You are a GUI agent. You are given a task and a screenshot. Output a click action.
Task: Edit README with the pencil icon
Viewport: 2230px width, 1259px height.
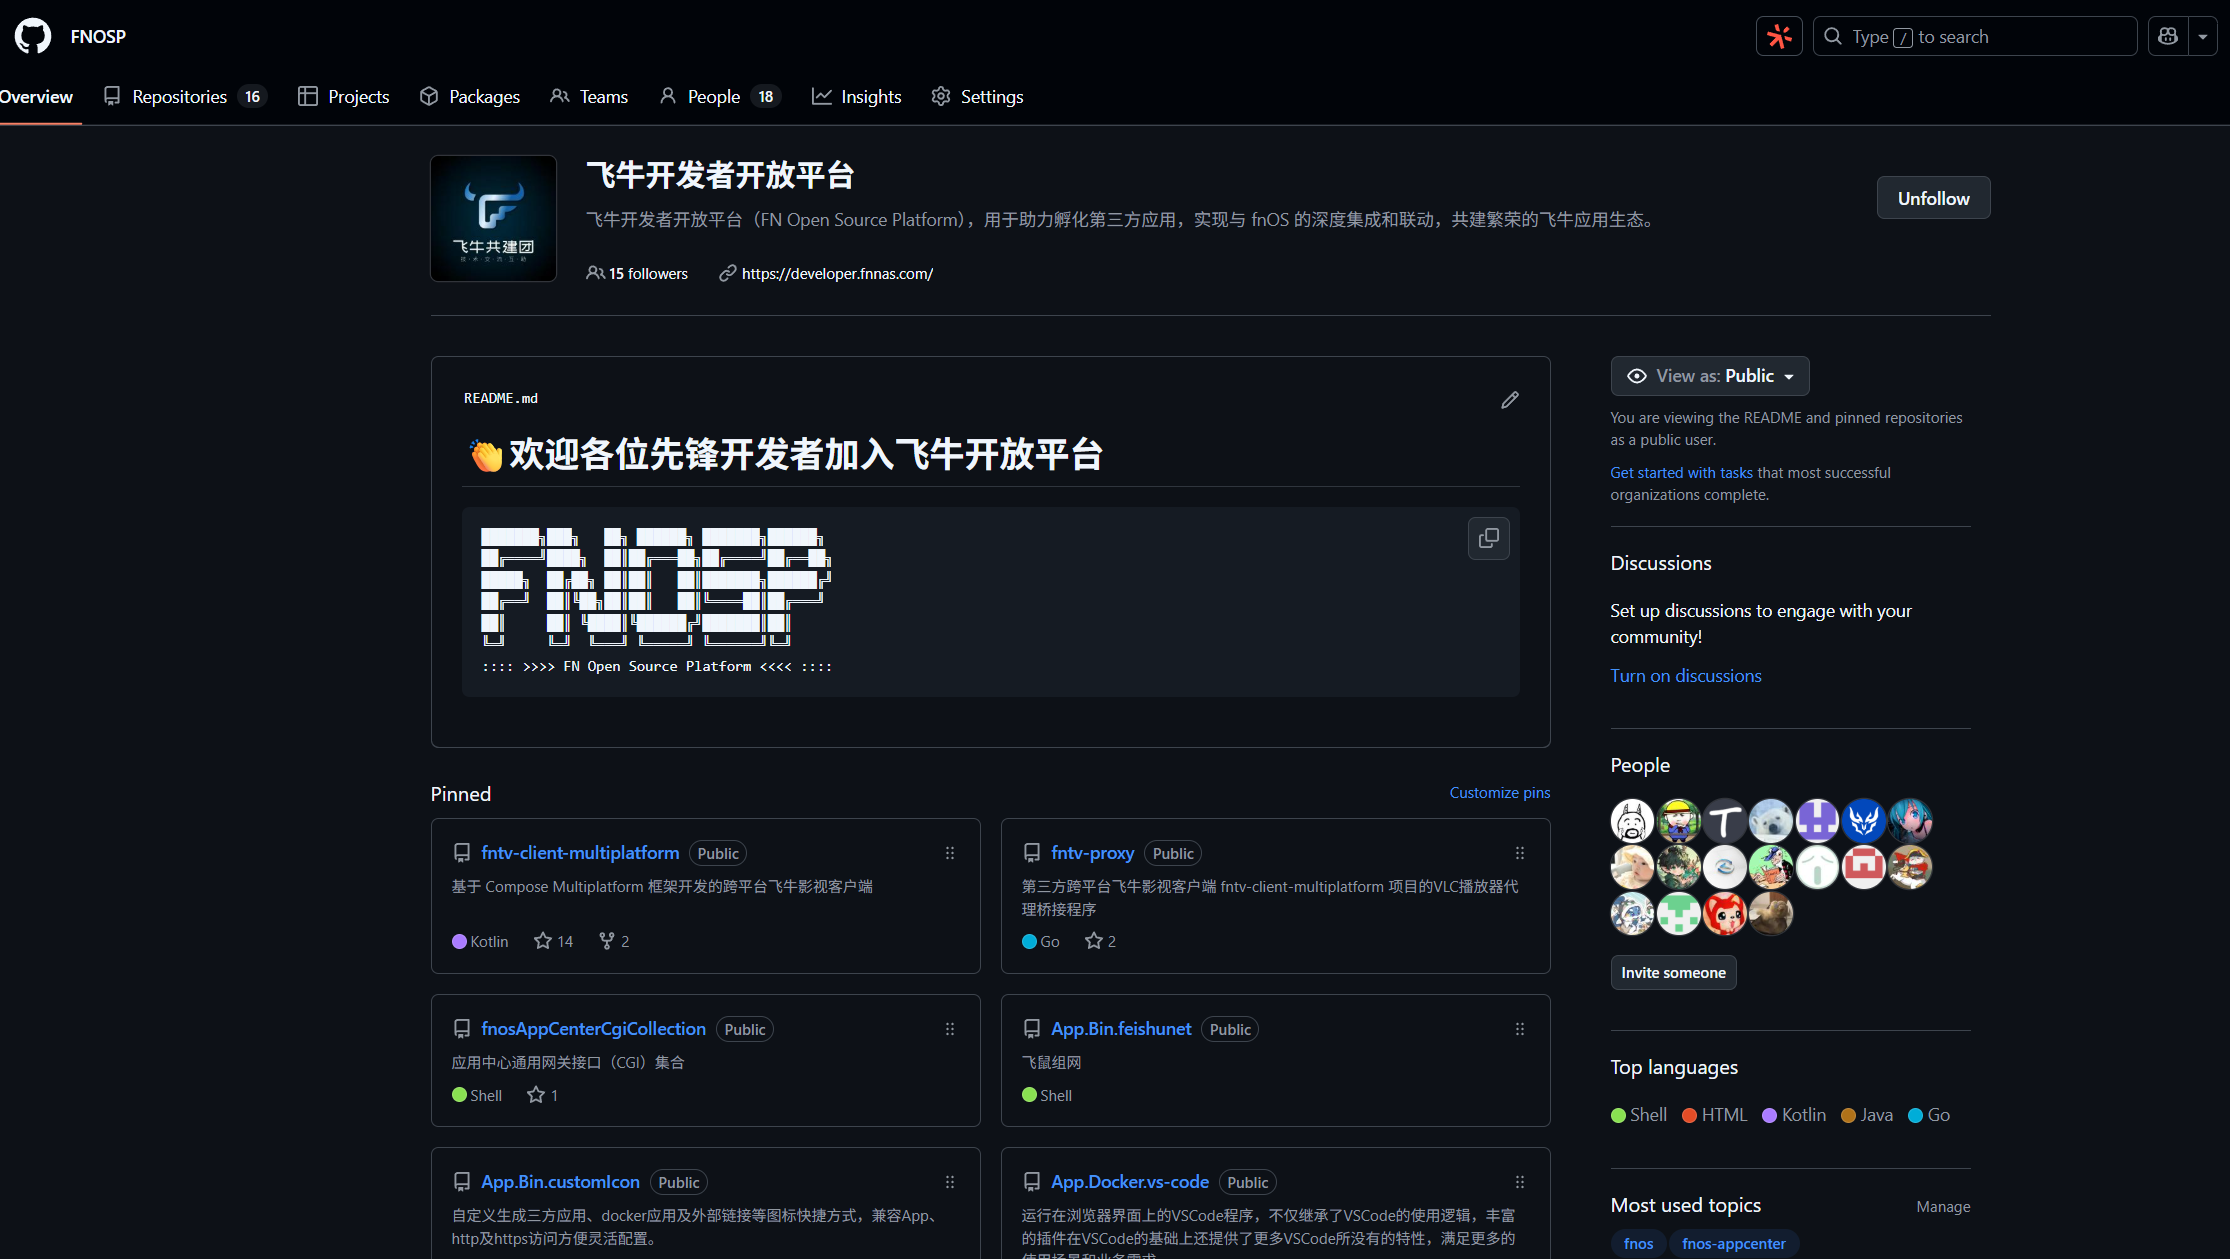point(1510,400)
